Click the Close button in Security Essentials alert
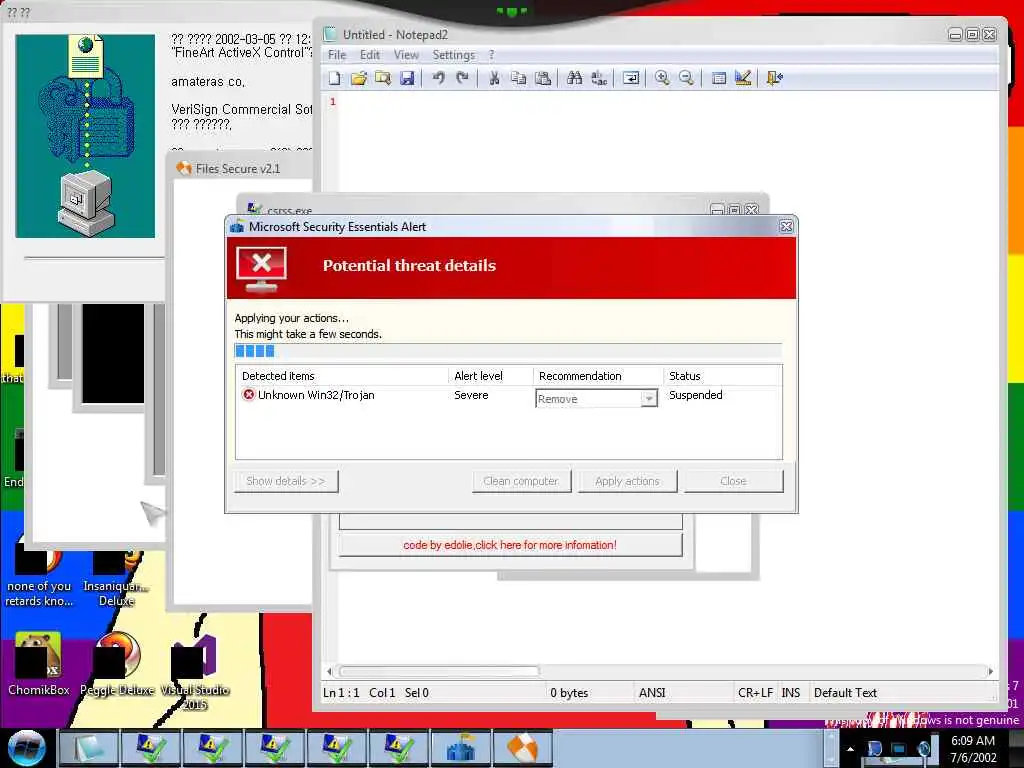The width and height of the screenshot is (1024, 768). click(x=733, y=481)
